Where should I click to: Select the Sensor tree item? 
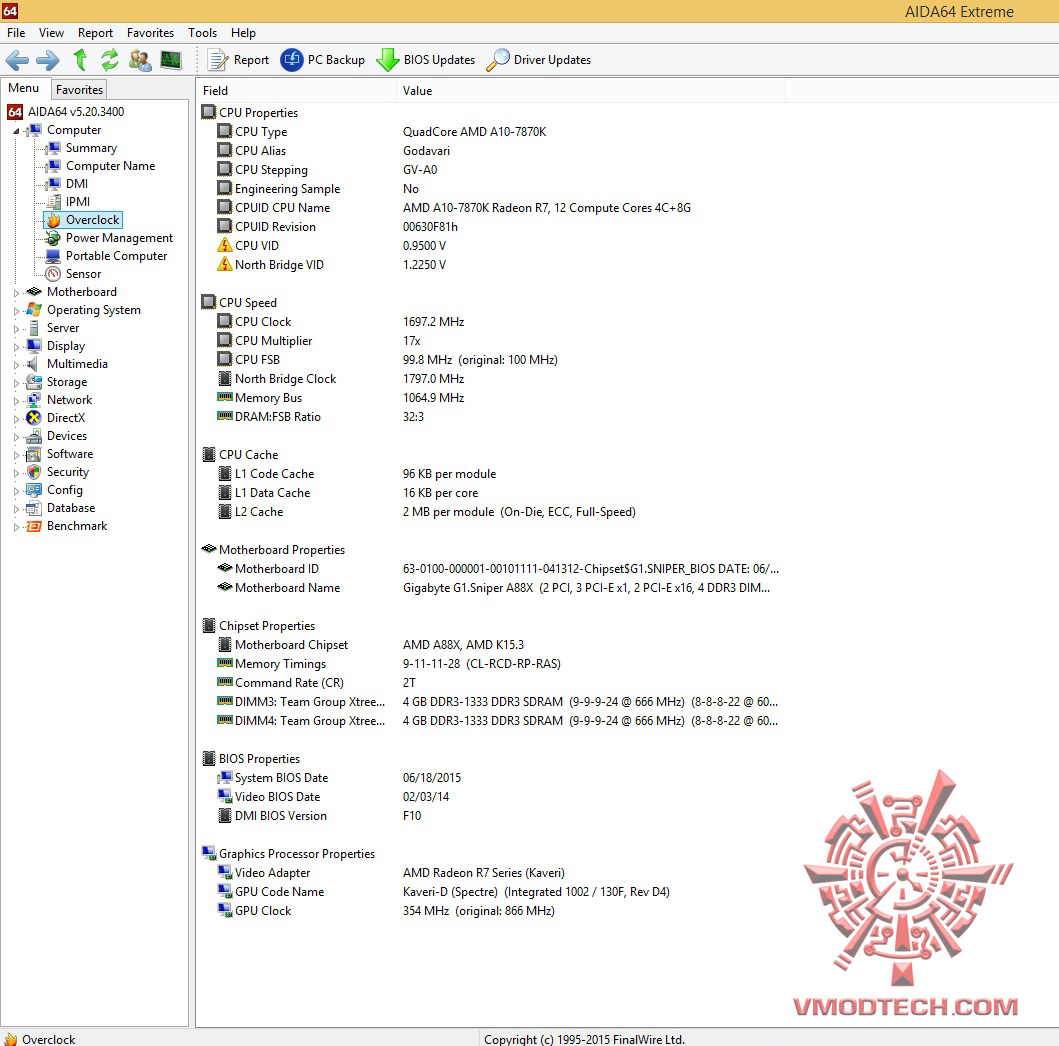(x=83, y=273)
